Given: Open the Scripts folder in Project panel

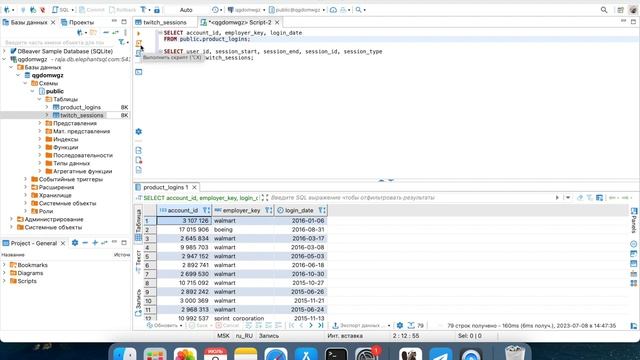Looking at the screenshot, I should click(x=27, y=281).
